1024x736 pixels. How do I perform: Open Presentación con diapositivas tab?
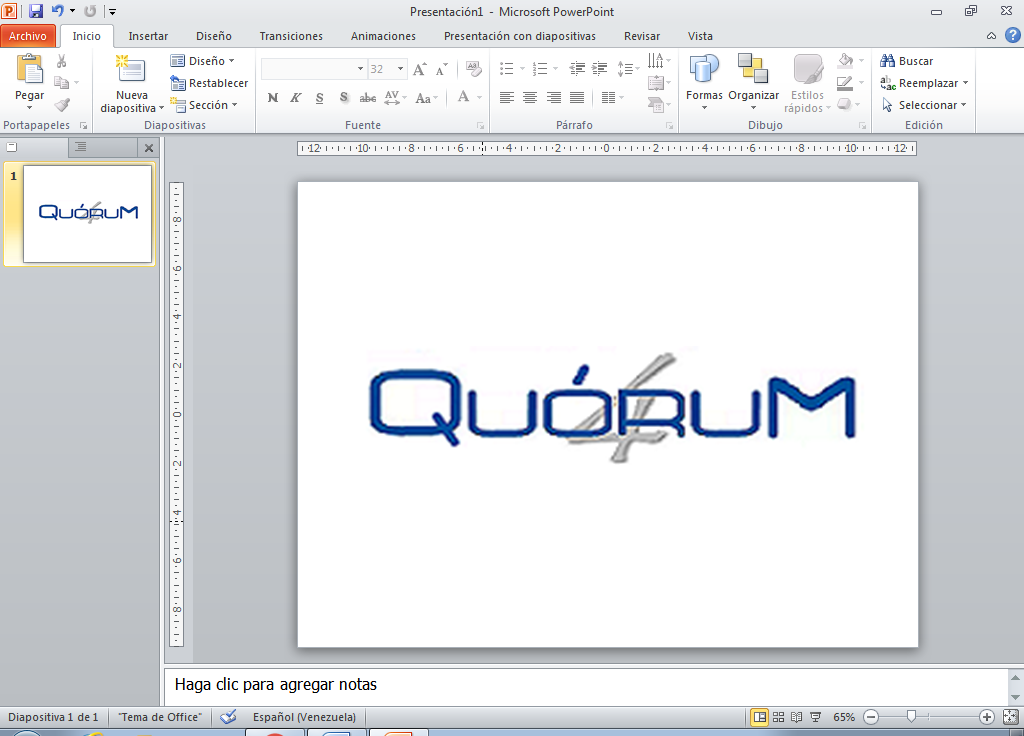coord(520,36)
